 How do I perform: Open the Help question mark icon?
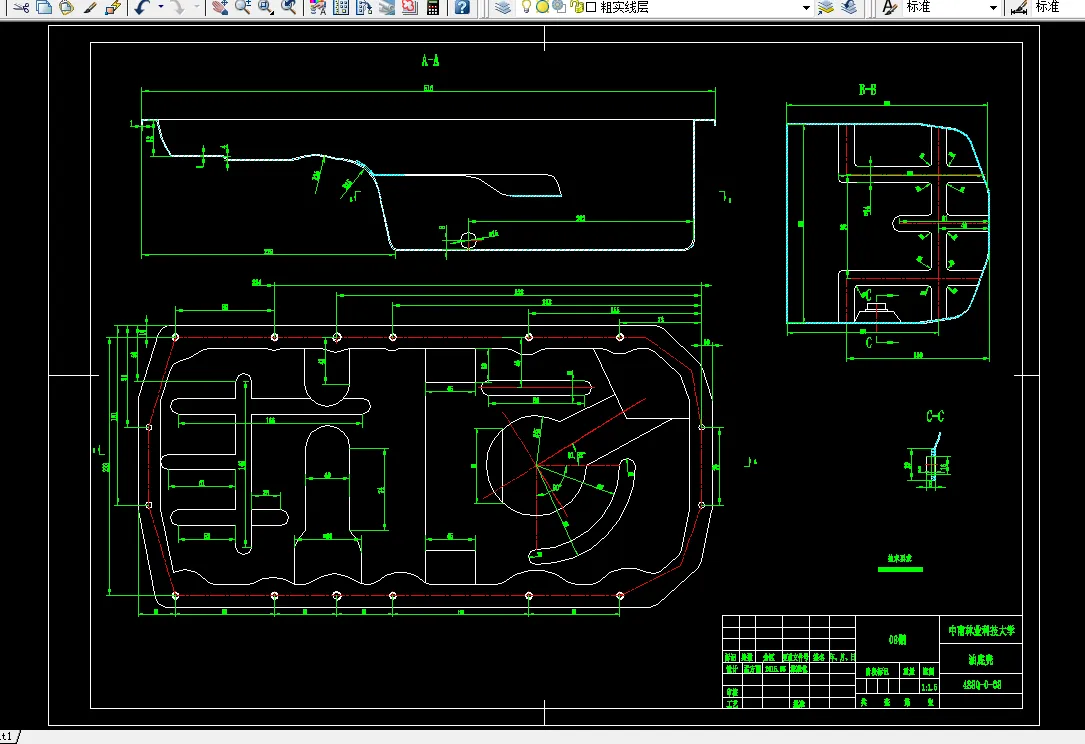(x=462, y=8)
